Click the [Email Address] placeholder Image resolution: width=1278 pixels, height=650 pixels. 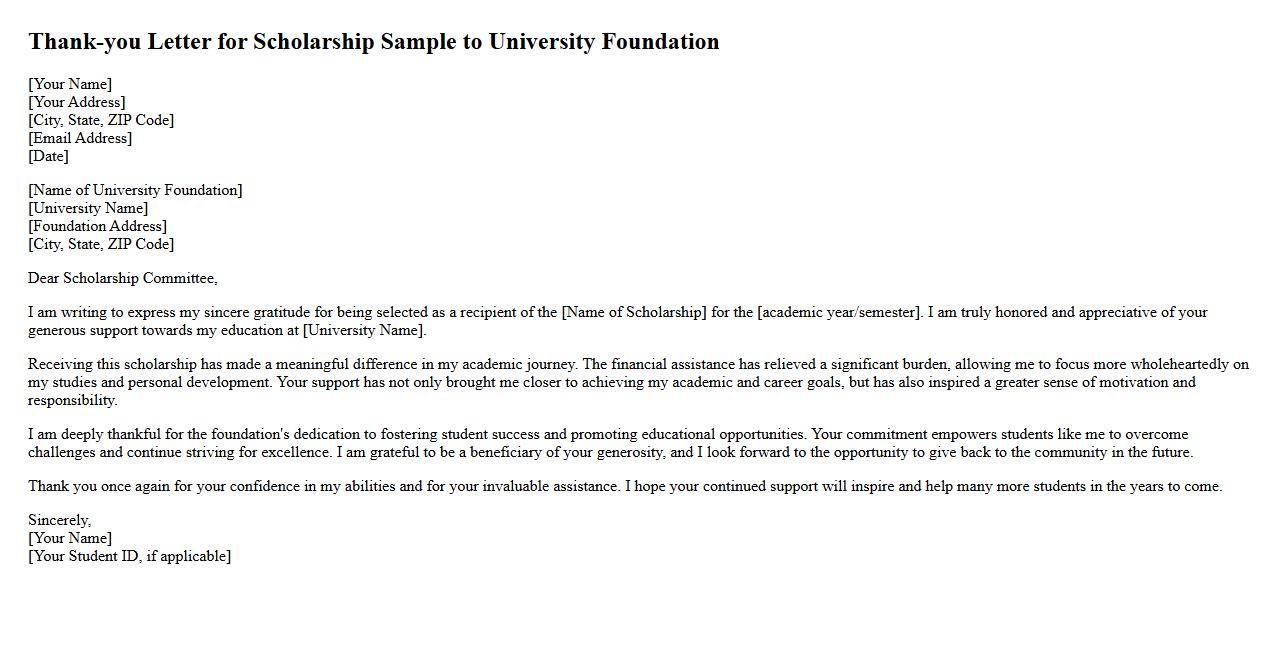80,138
